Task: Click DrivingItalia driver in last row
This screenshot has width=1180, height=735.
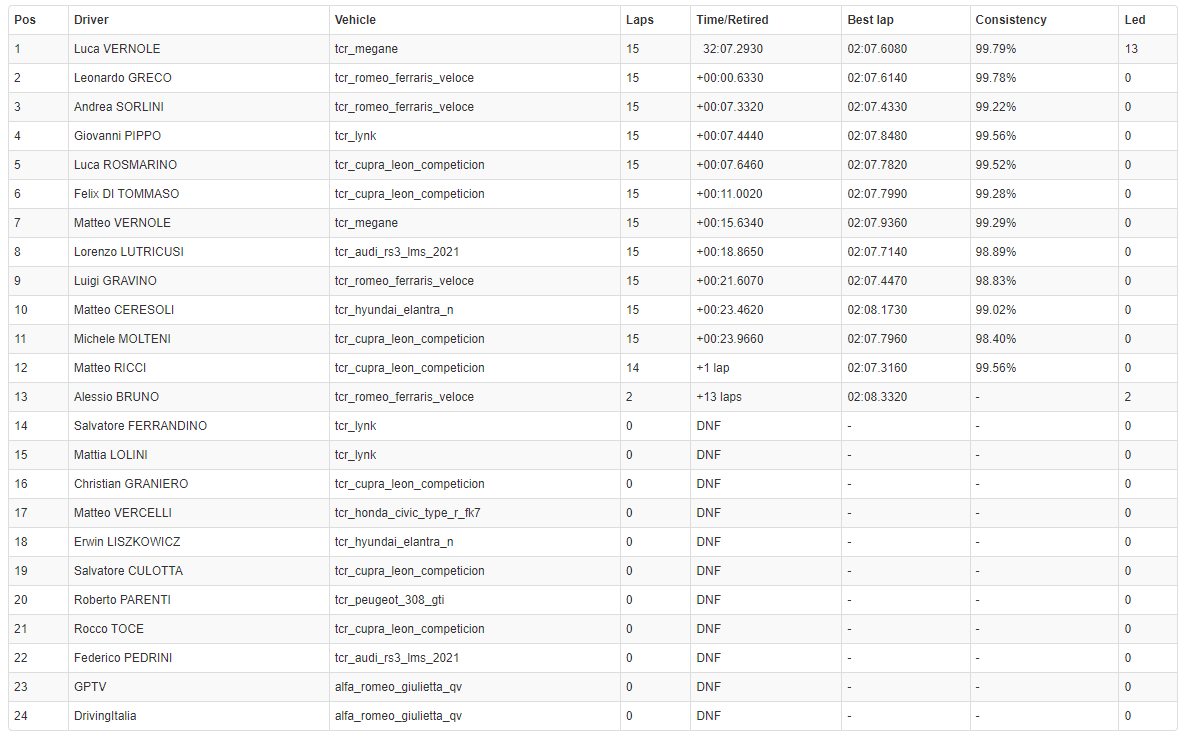Action: coord(105,716)
